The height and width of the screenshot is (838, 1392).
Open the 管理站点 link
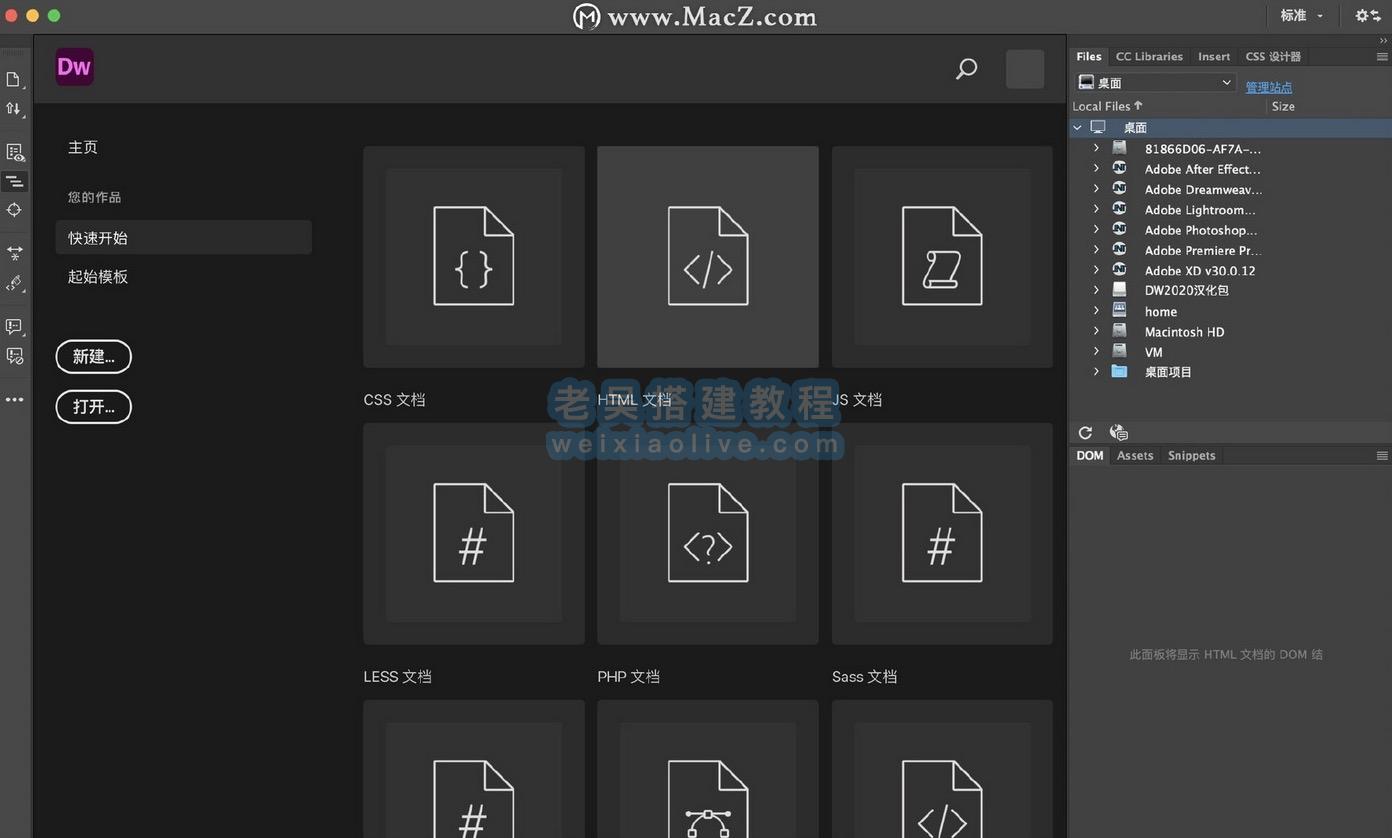[1268, 87]
